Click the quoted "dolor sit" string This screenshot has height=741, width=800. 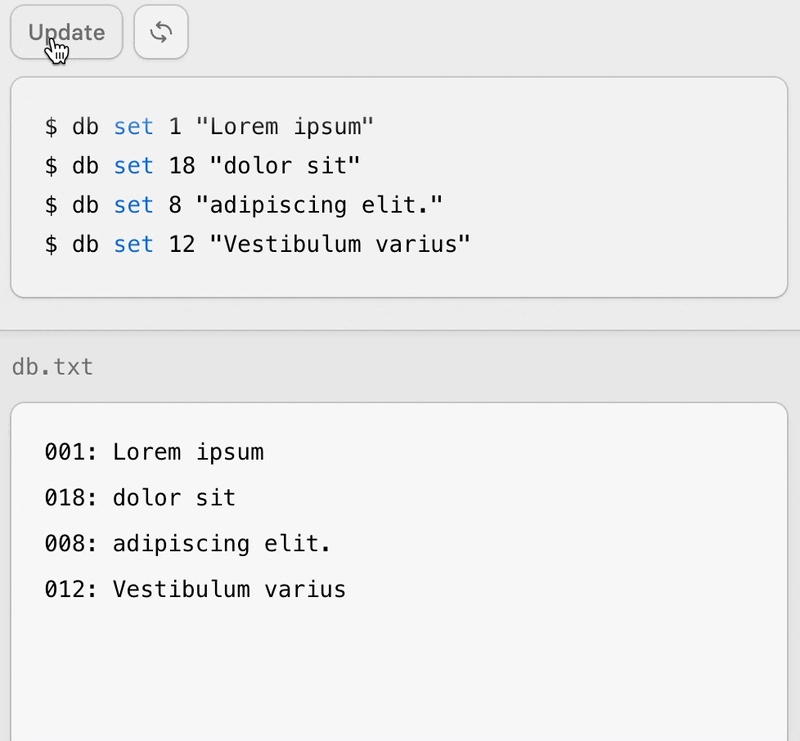tap(284, 166)
